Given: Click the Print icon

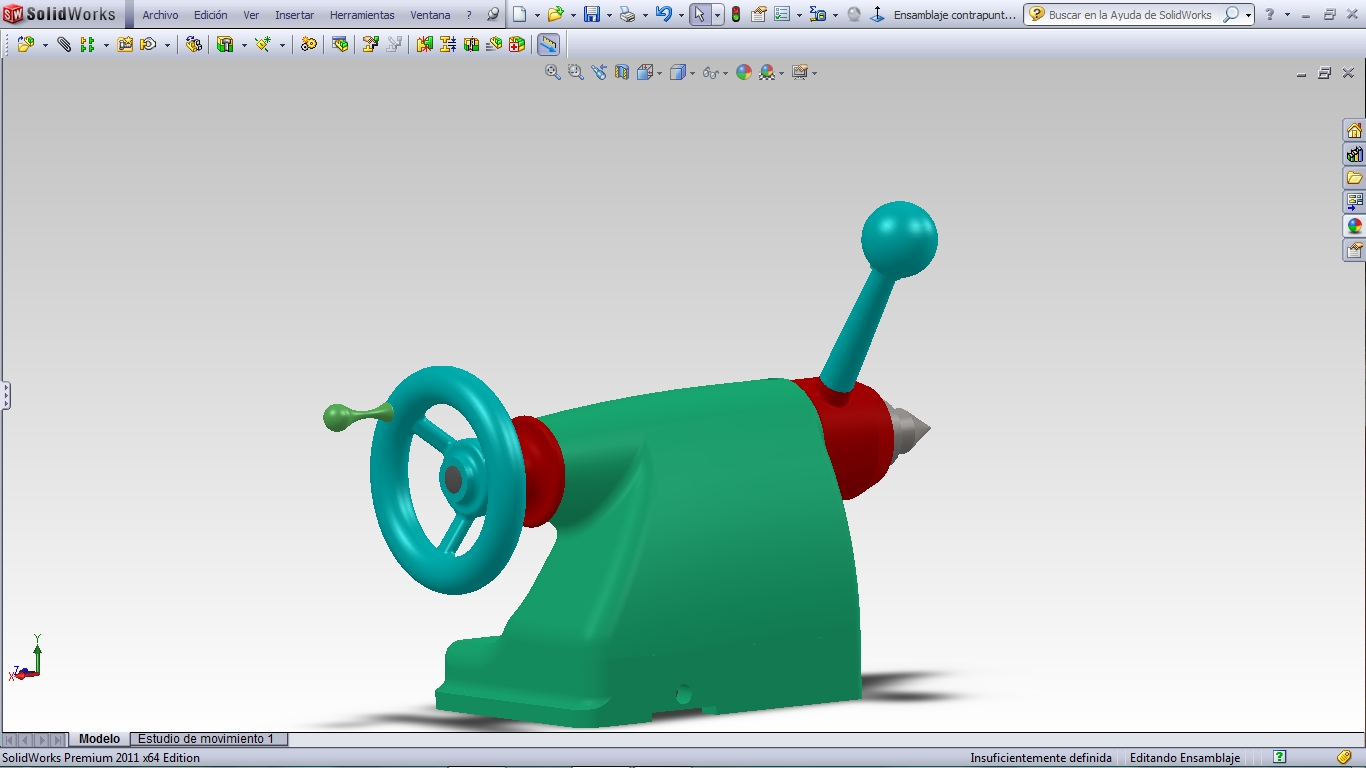Looking at the screenshot, I should (627, 14).
